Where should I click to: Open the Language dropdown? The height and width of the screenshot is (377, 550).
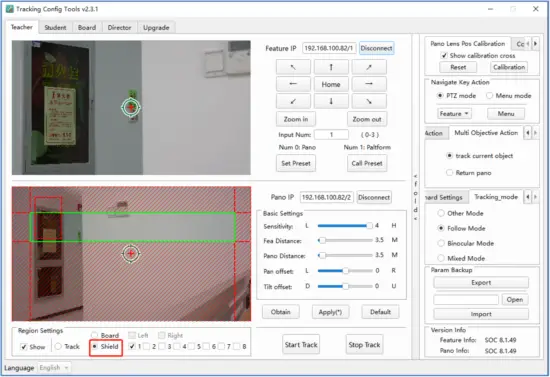click(54, 368)
